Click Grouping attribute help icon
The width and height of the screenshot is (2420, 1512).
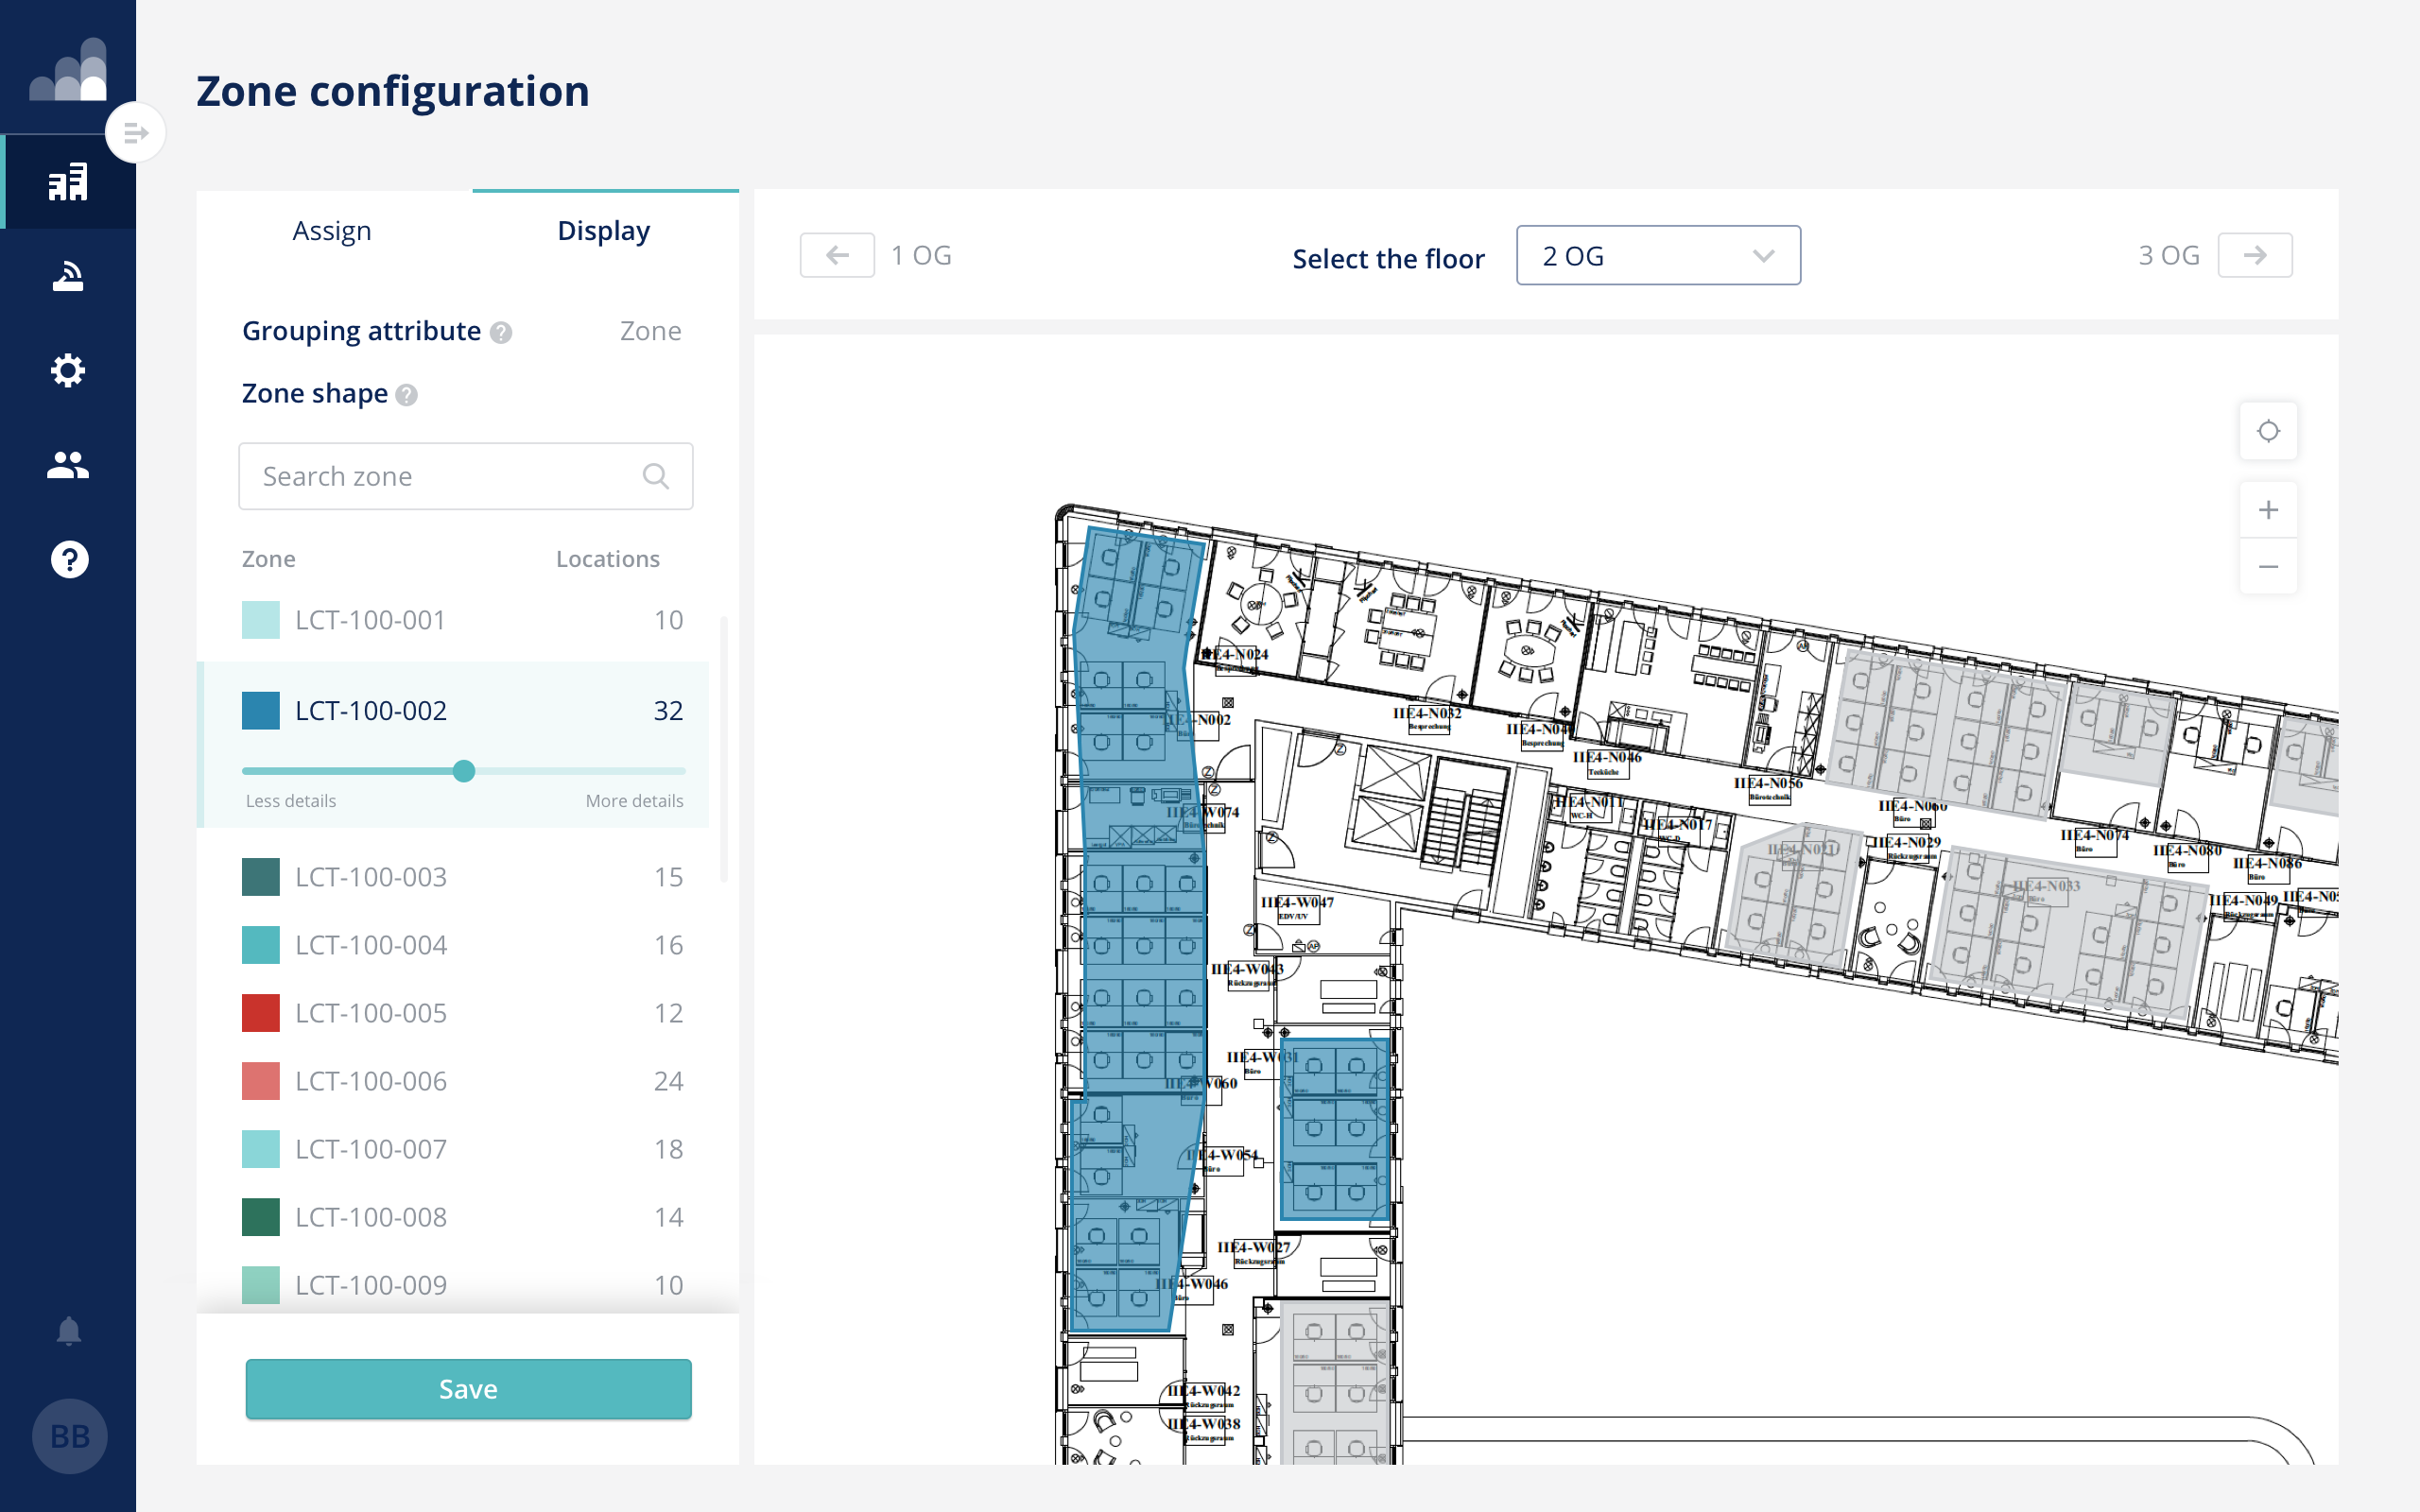(501, 333)
